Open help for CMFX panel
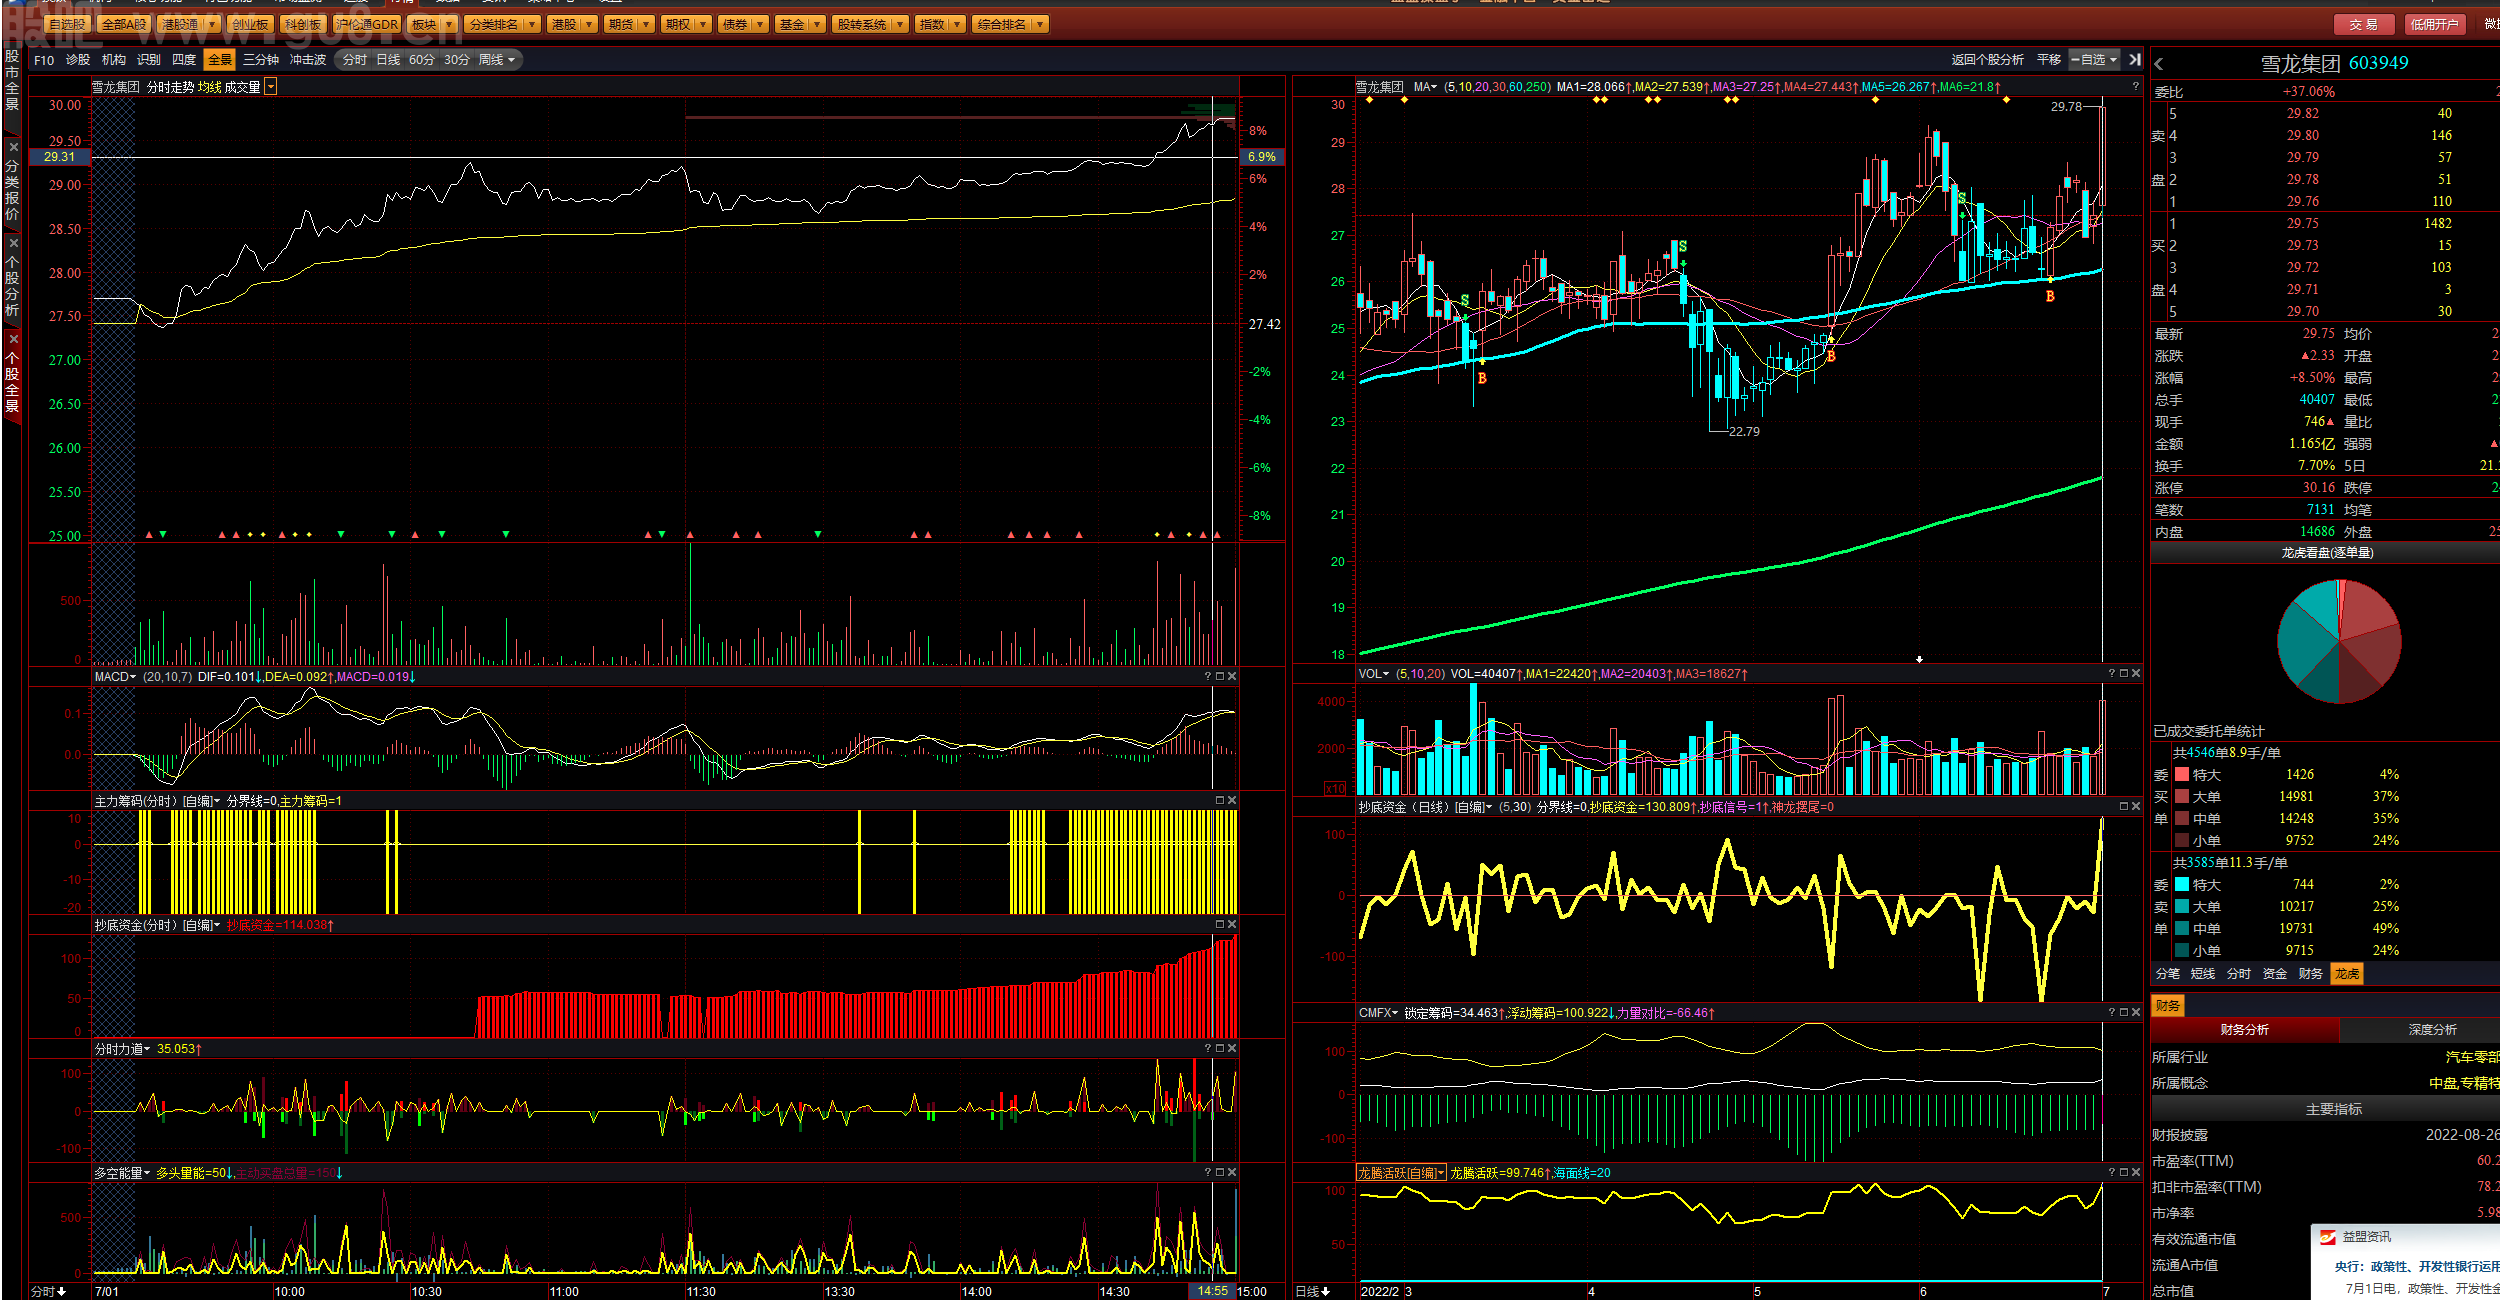This screenshot has height=1300, width=2500. 2112,1013
